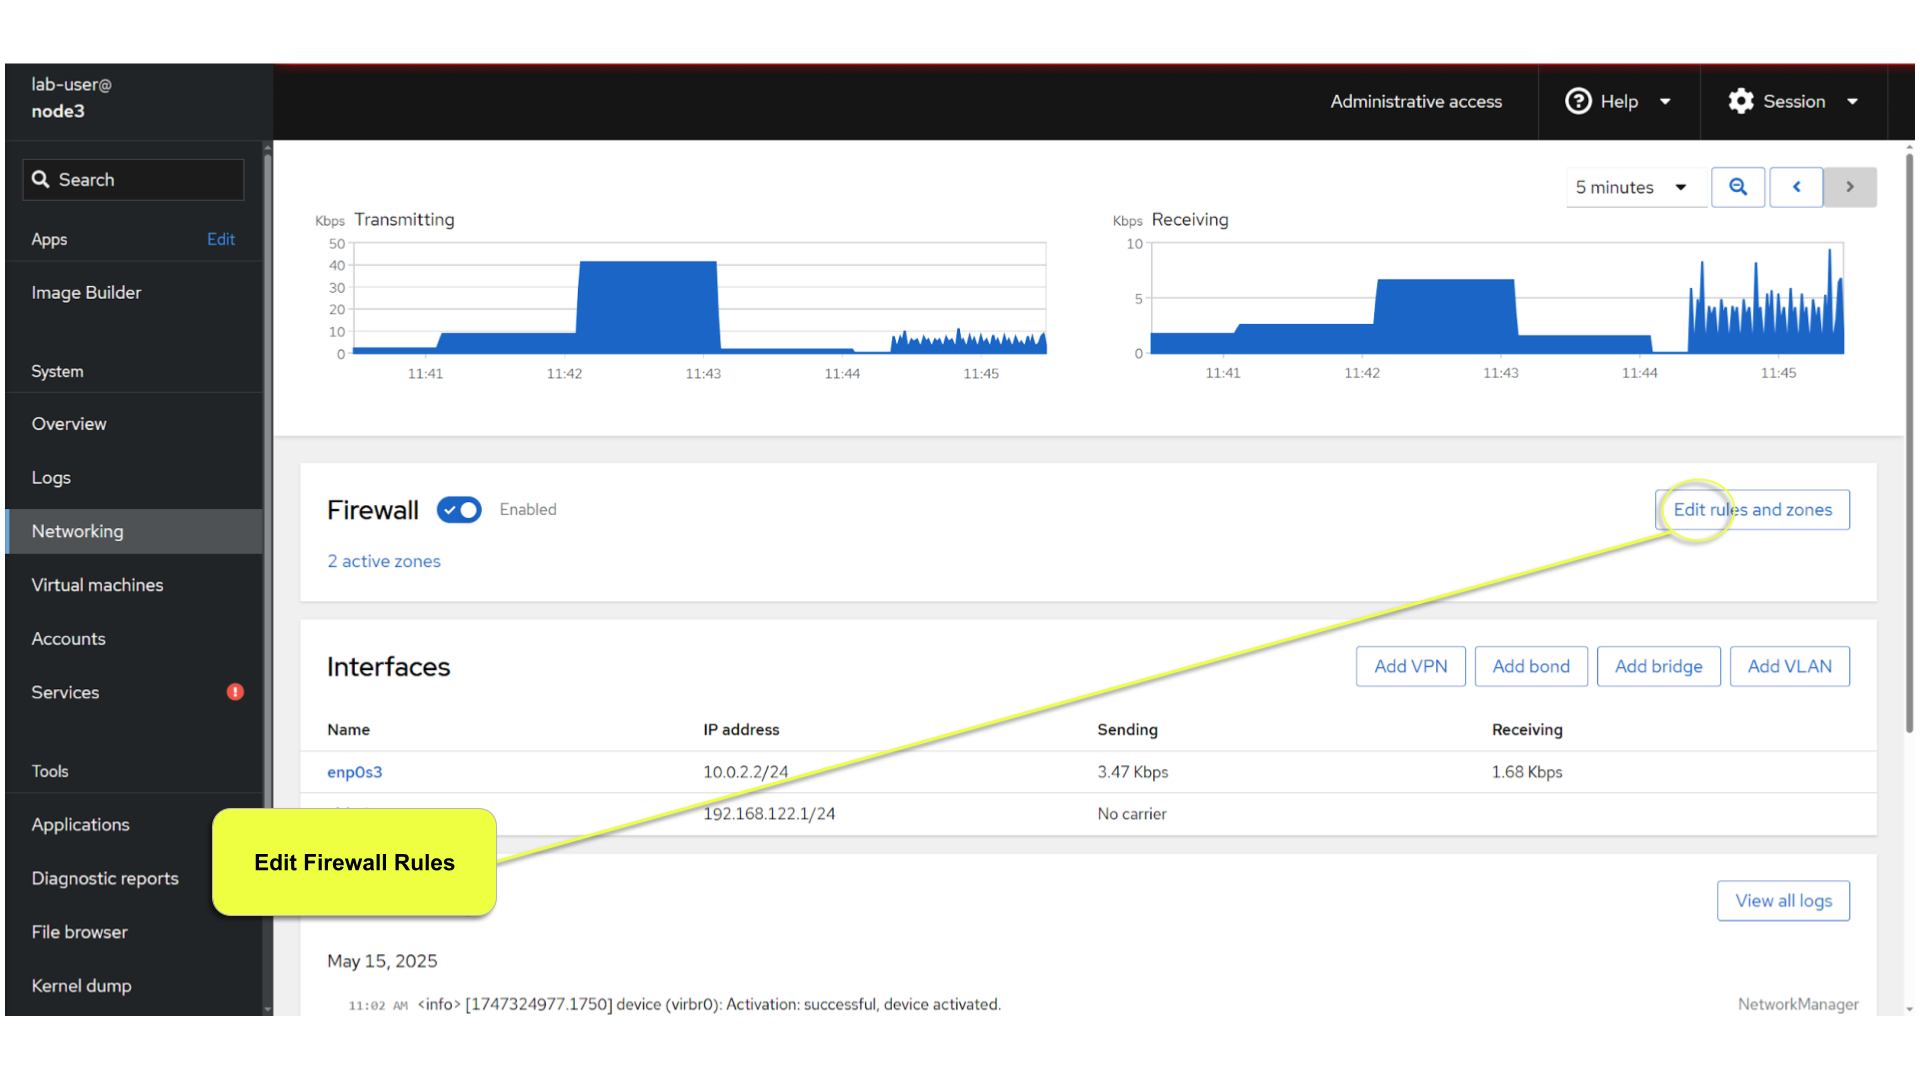Open Virtual machines in the sidebar
This screenshot has width=1920, height=1080.
[97, 585]
